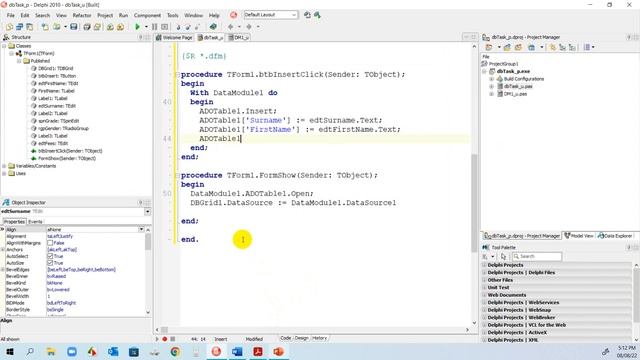Click the yellow sun icon in Project Manager
Screen dimensions: 640x360
coord(552,47)
